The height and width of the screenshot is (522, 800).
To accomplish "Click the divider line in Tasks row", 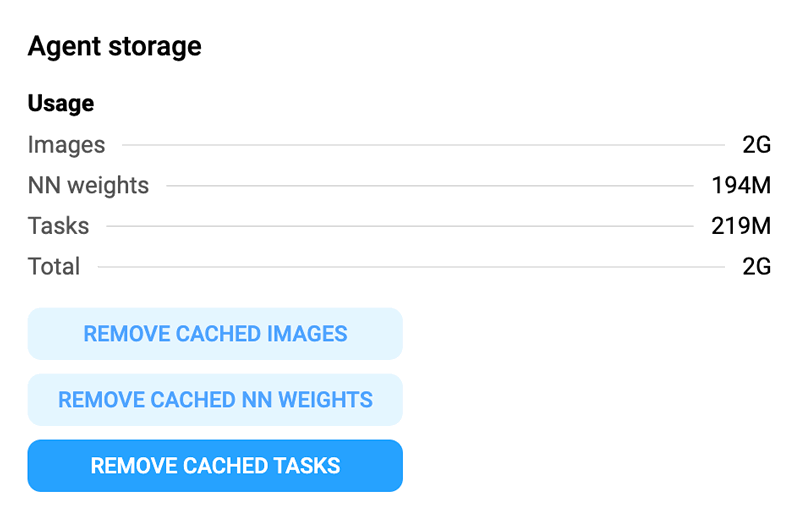I will [400, 226].
